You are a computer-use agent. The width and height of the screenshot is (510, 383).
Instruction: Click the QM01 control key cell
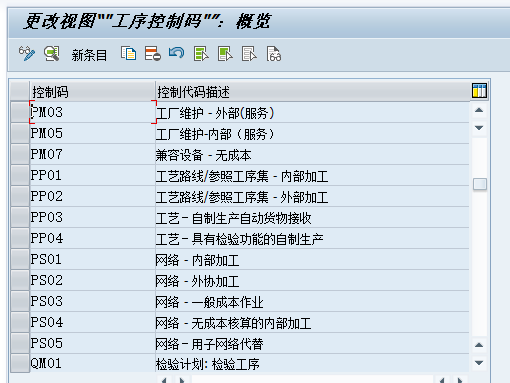point(93,363)
